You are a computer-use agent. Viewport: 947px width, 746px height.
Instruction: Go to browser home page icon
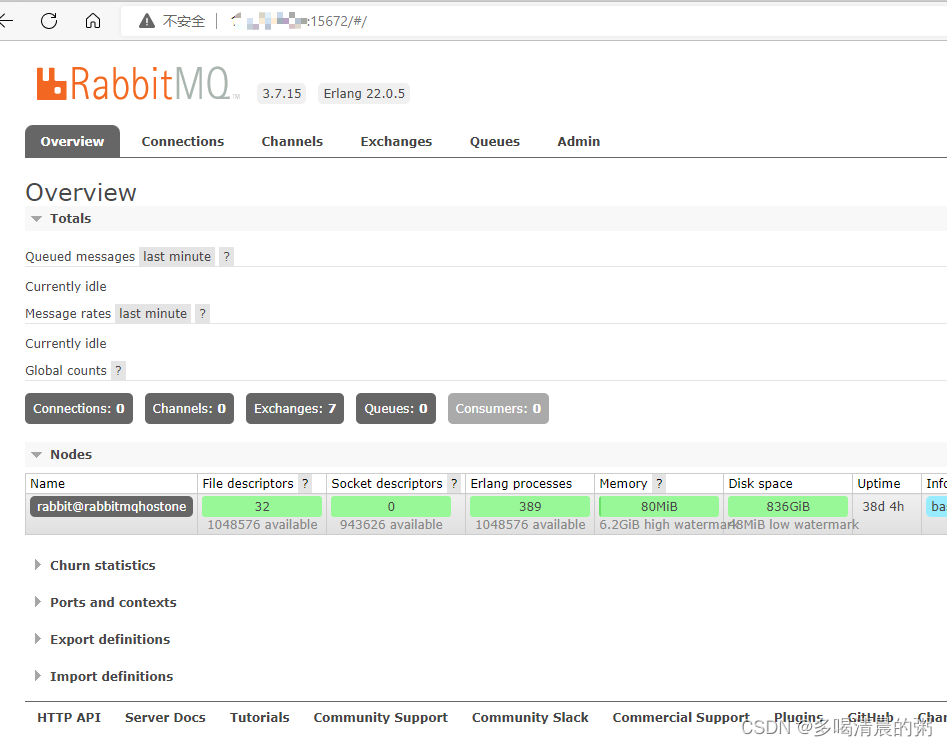pyautogui.click(x=92, y=21)
